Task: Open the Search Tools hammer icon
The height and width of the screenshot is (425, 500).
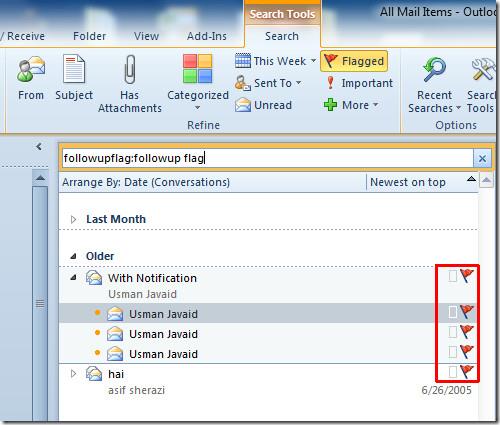Action: pyautogui.click(x=482, y=69)
